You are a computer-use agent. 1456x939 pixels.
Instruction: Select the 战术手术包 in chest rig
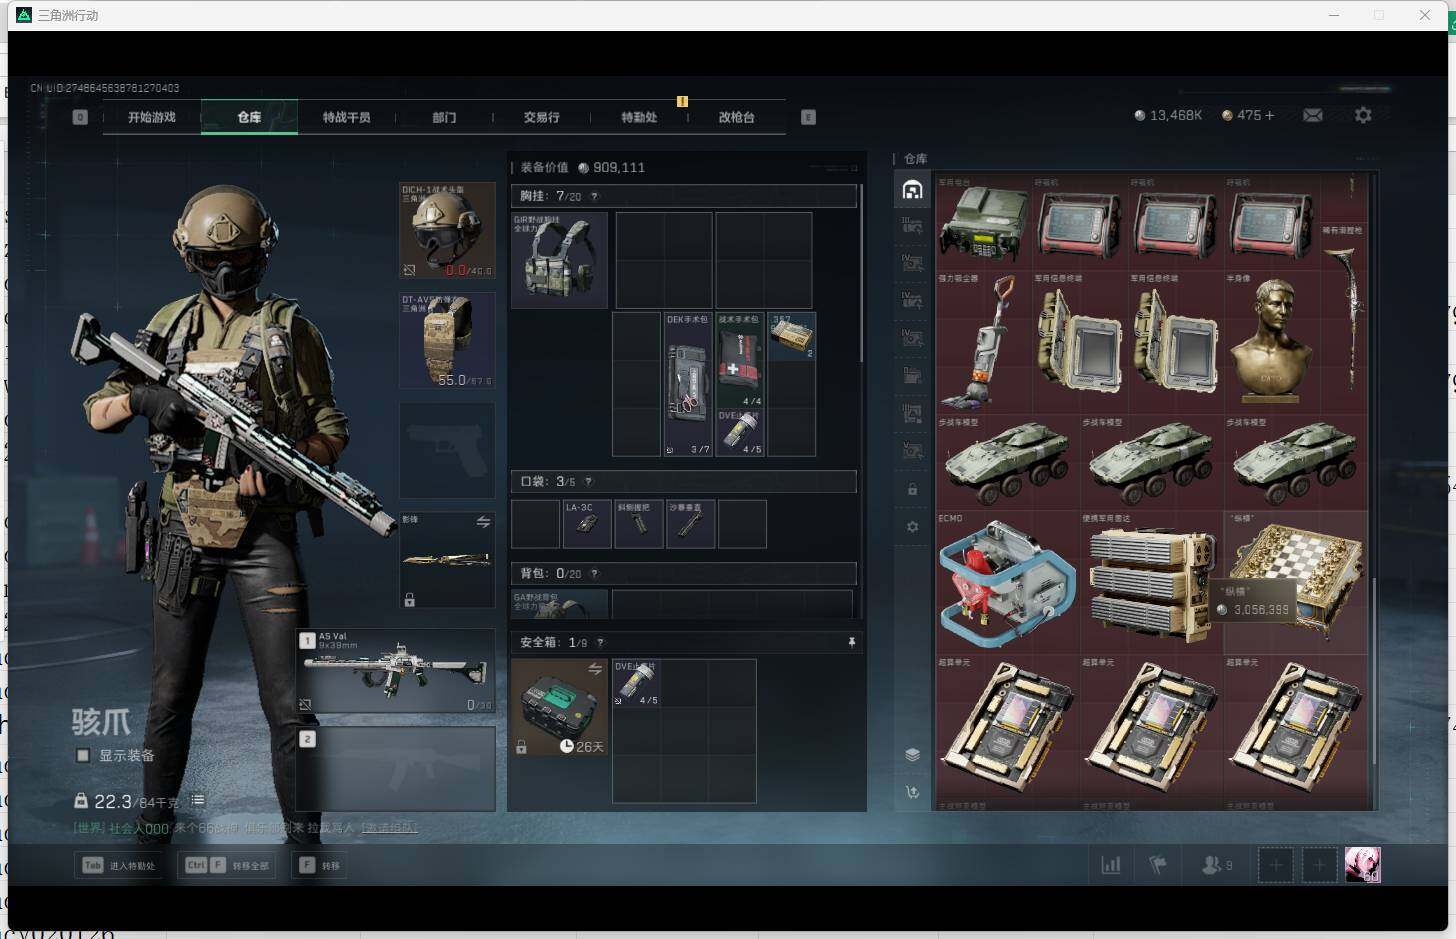tap(740, 360)
